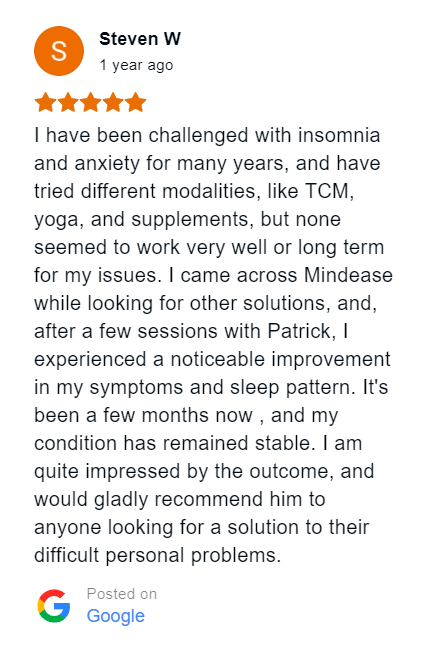Select the fourth orange rating star
The image size is (433, 649).
(x=113, y=102)
